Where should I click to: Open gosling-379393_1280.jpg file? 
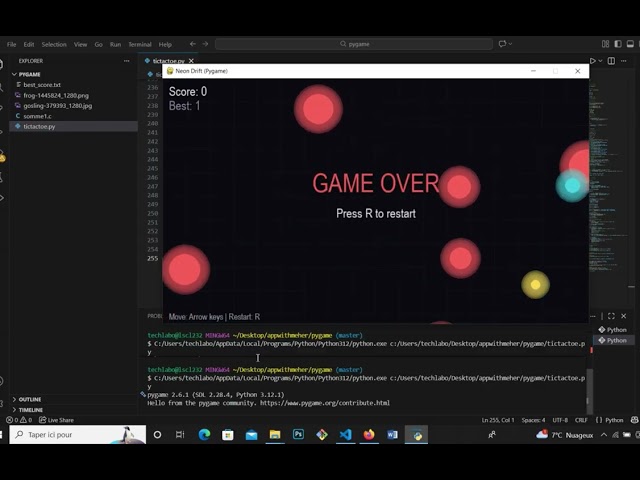(x=58, y=106)
